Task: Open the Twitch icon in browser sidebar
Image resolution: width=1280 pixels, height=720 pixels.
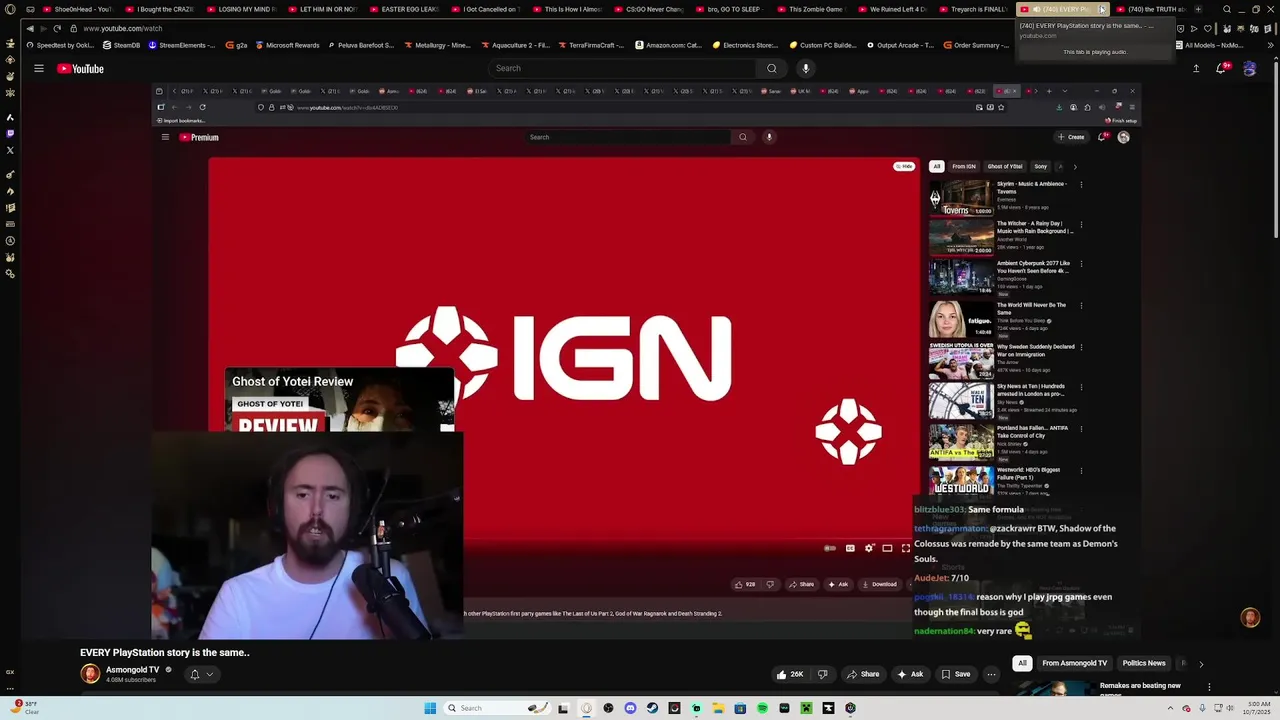Action: [x=10, y=133]
